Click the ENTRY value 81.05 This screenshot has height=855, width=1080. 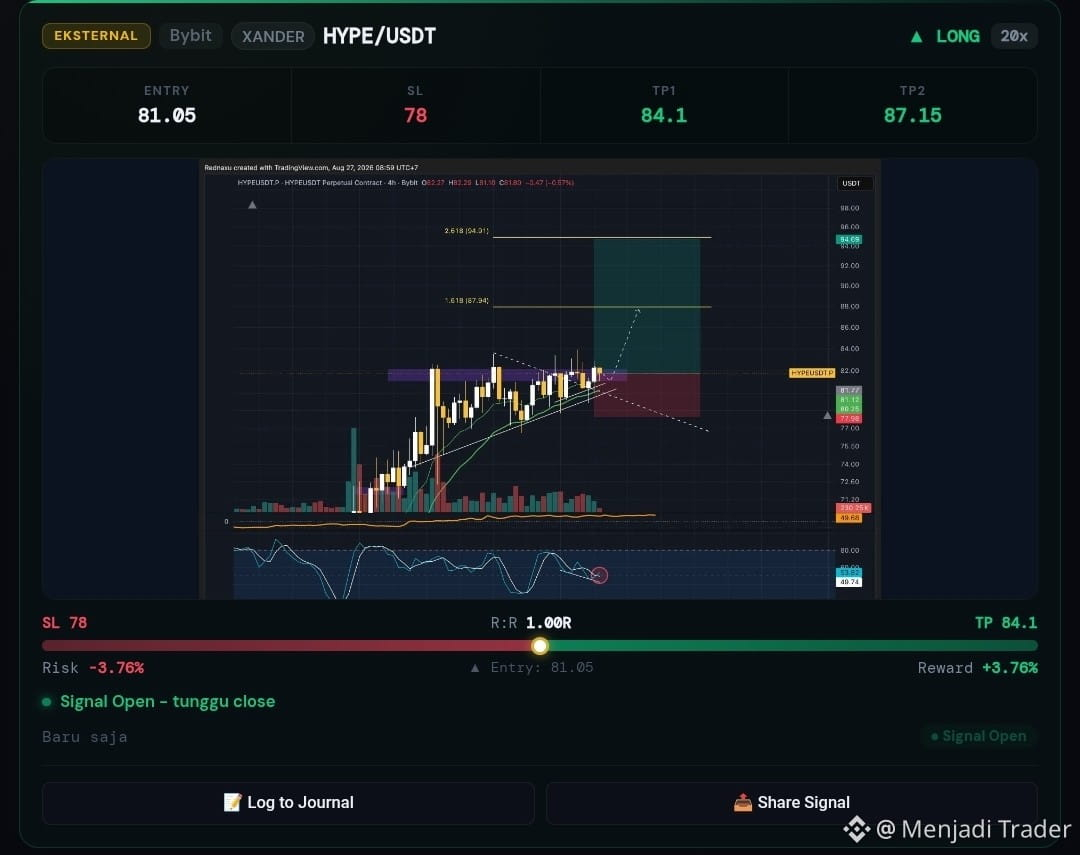167,115
